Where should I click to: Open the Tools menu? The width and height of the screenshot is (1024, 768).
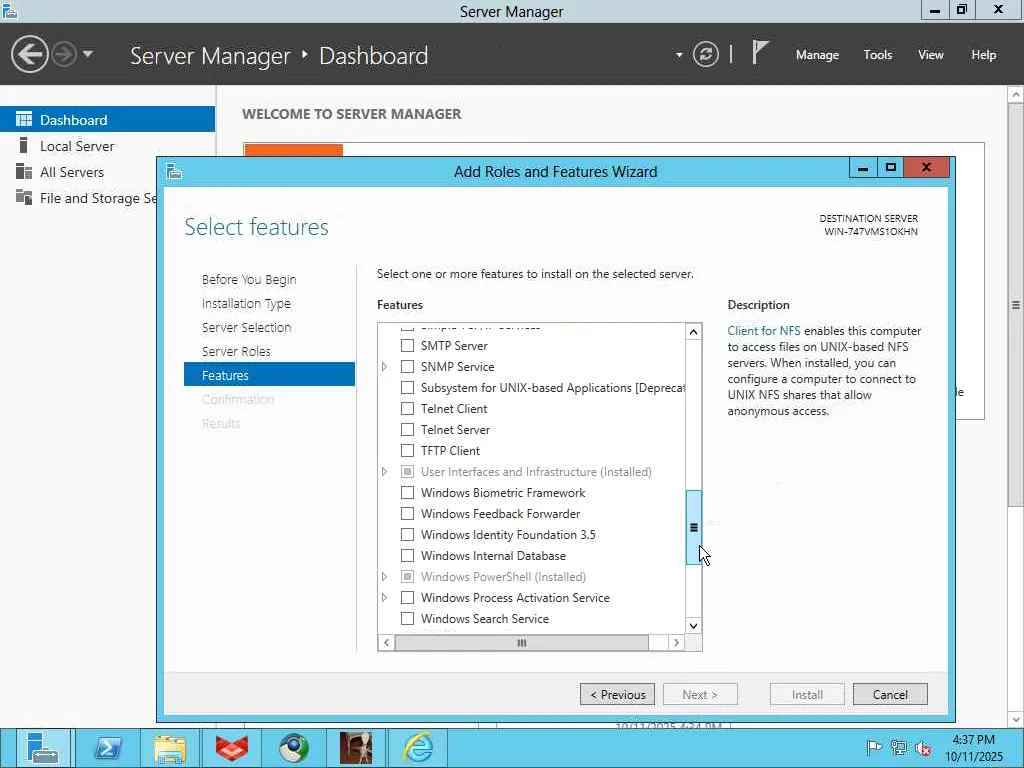pos(877,55)
